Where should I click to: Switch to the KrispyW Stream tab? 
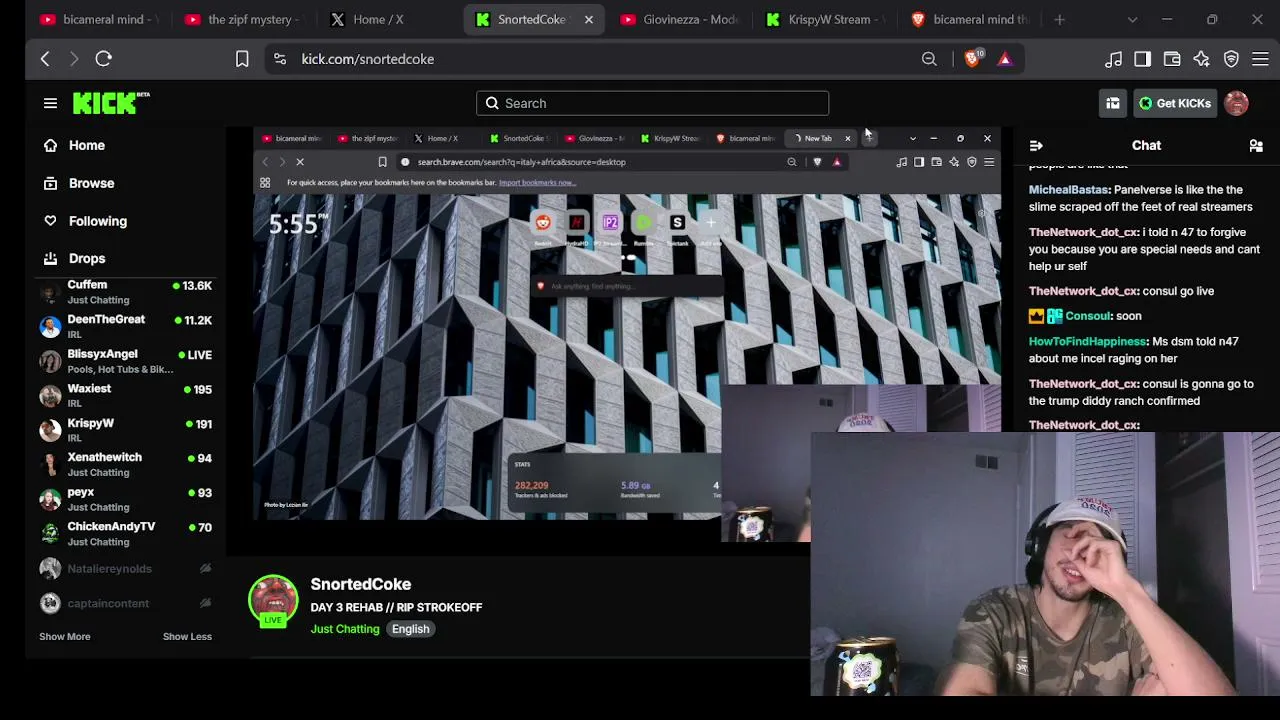point(823,19)
